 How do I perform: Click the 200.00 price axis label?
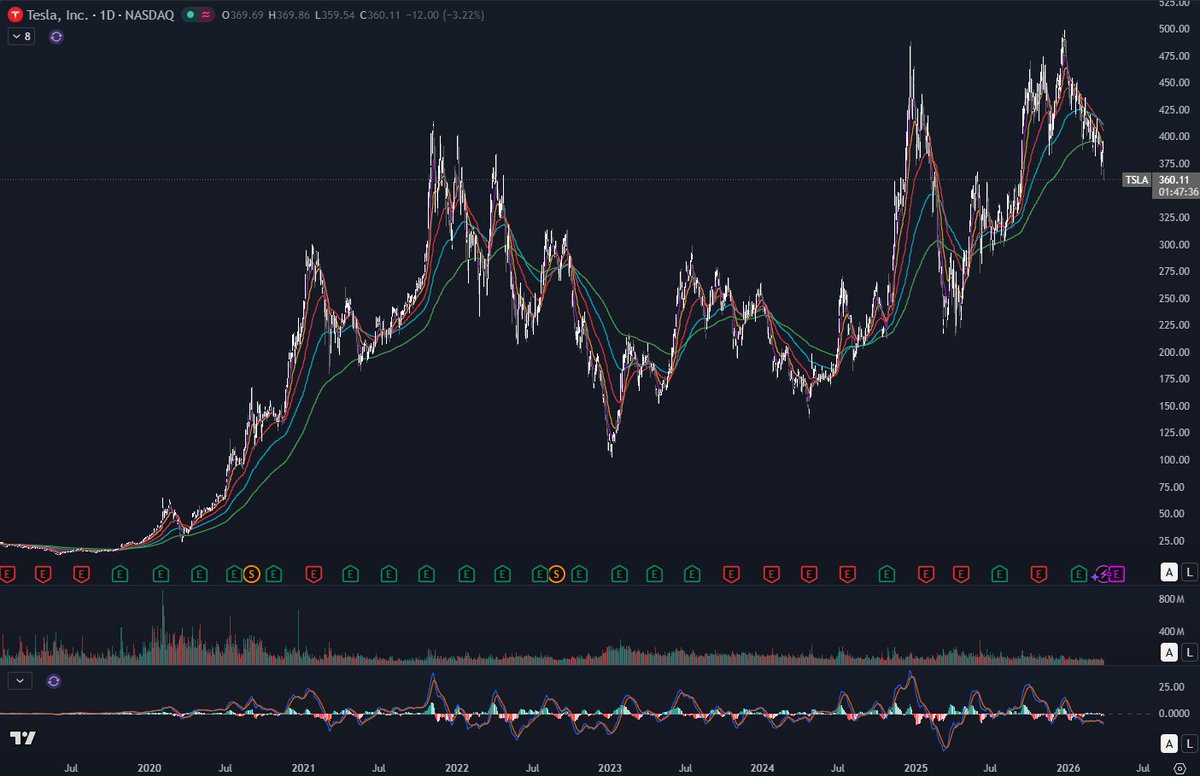coord(1173,352)
